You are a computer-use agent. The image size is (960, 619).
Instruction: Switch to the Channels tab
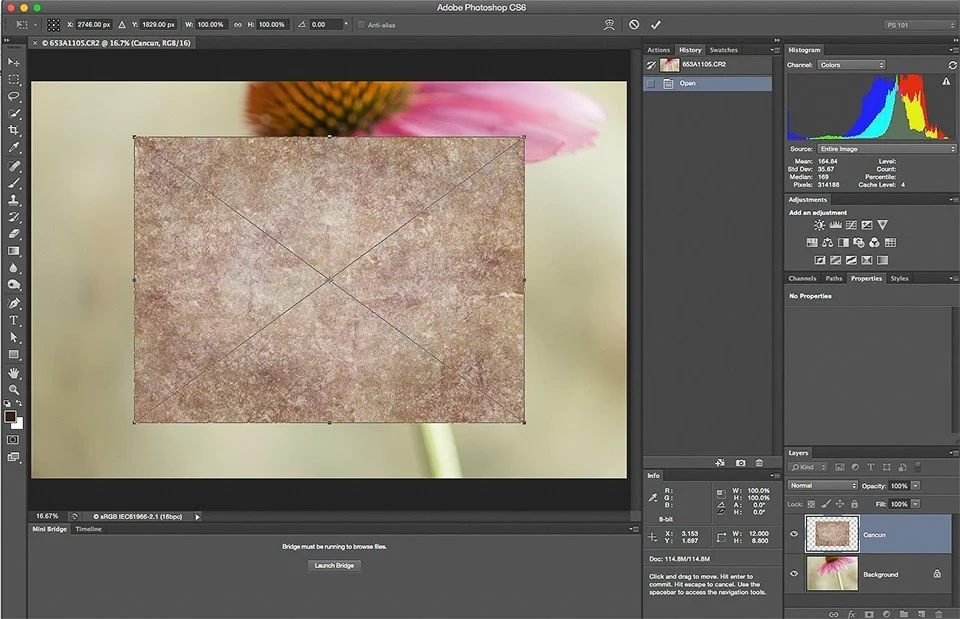click(x=802, y=278)
